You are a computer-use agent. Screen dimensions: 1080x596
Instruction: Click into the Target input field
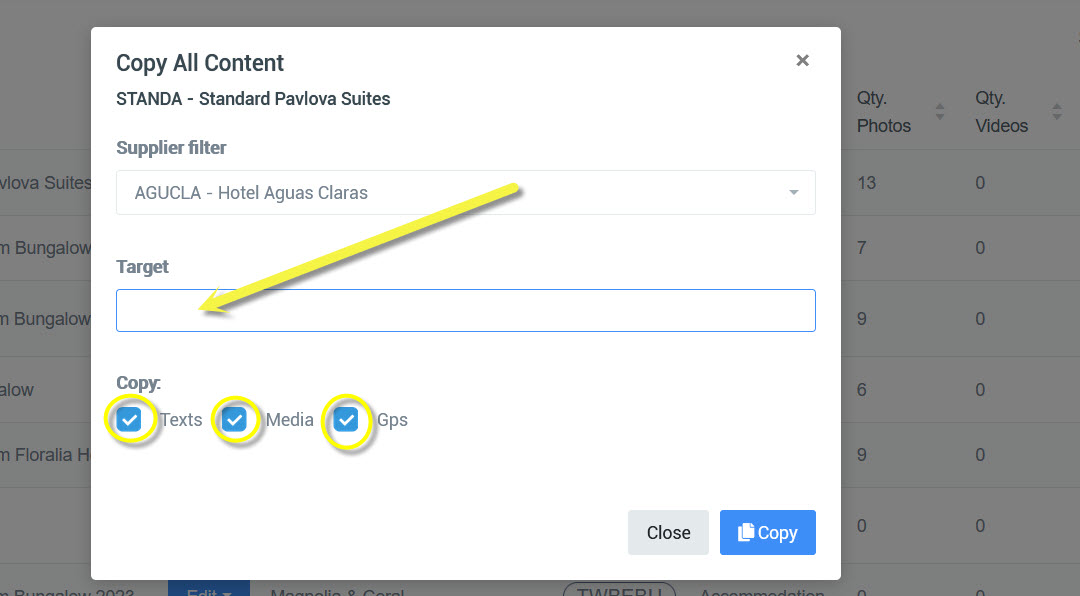point(465,311)
